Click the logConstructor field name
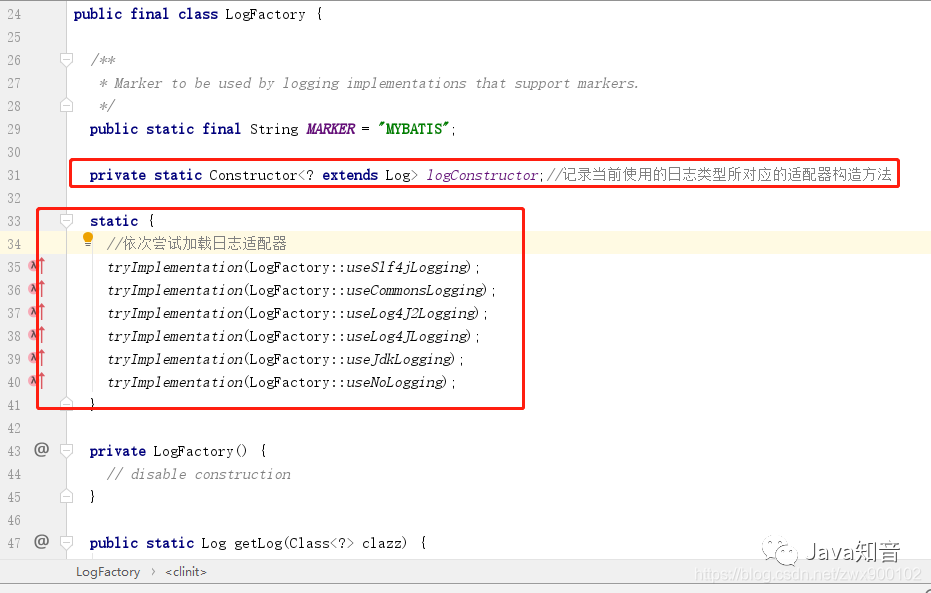Screen dimensions: 931x593 pyautogui.click(x=482, y=175)
